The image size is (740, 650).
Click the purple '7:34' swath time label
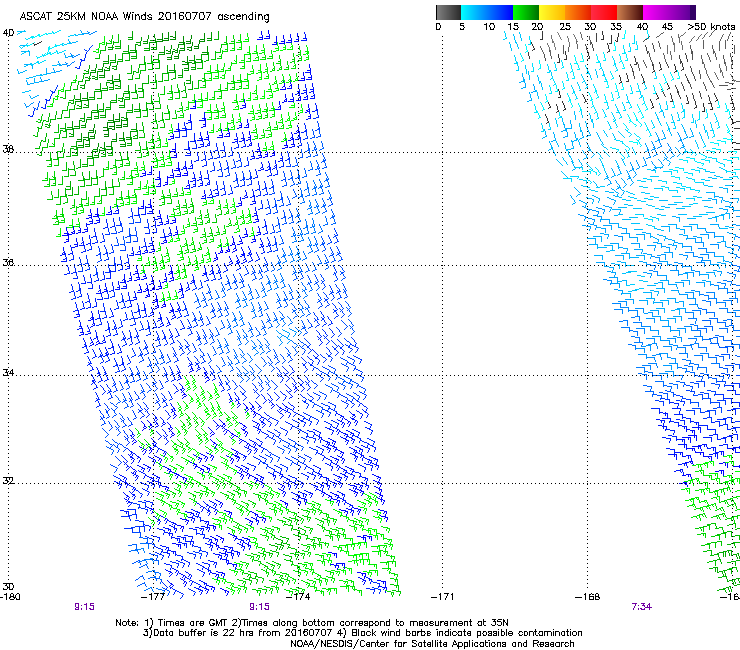pos(641,607)
